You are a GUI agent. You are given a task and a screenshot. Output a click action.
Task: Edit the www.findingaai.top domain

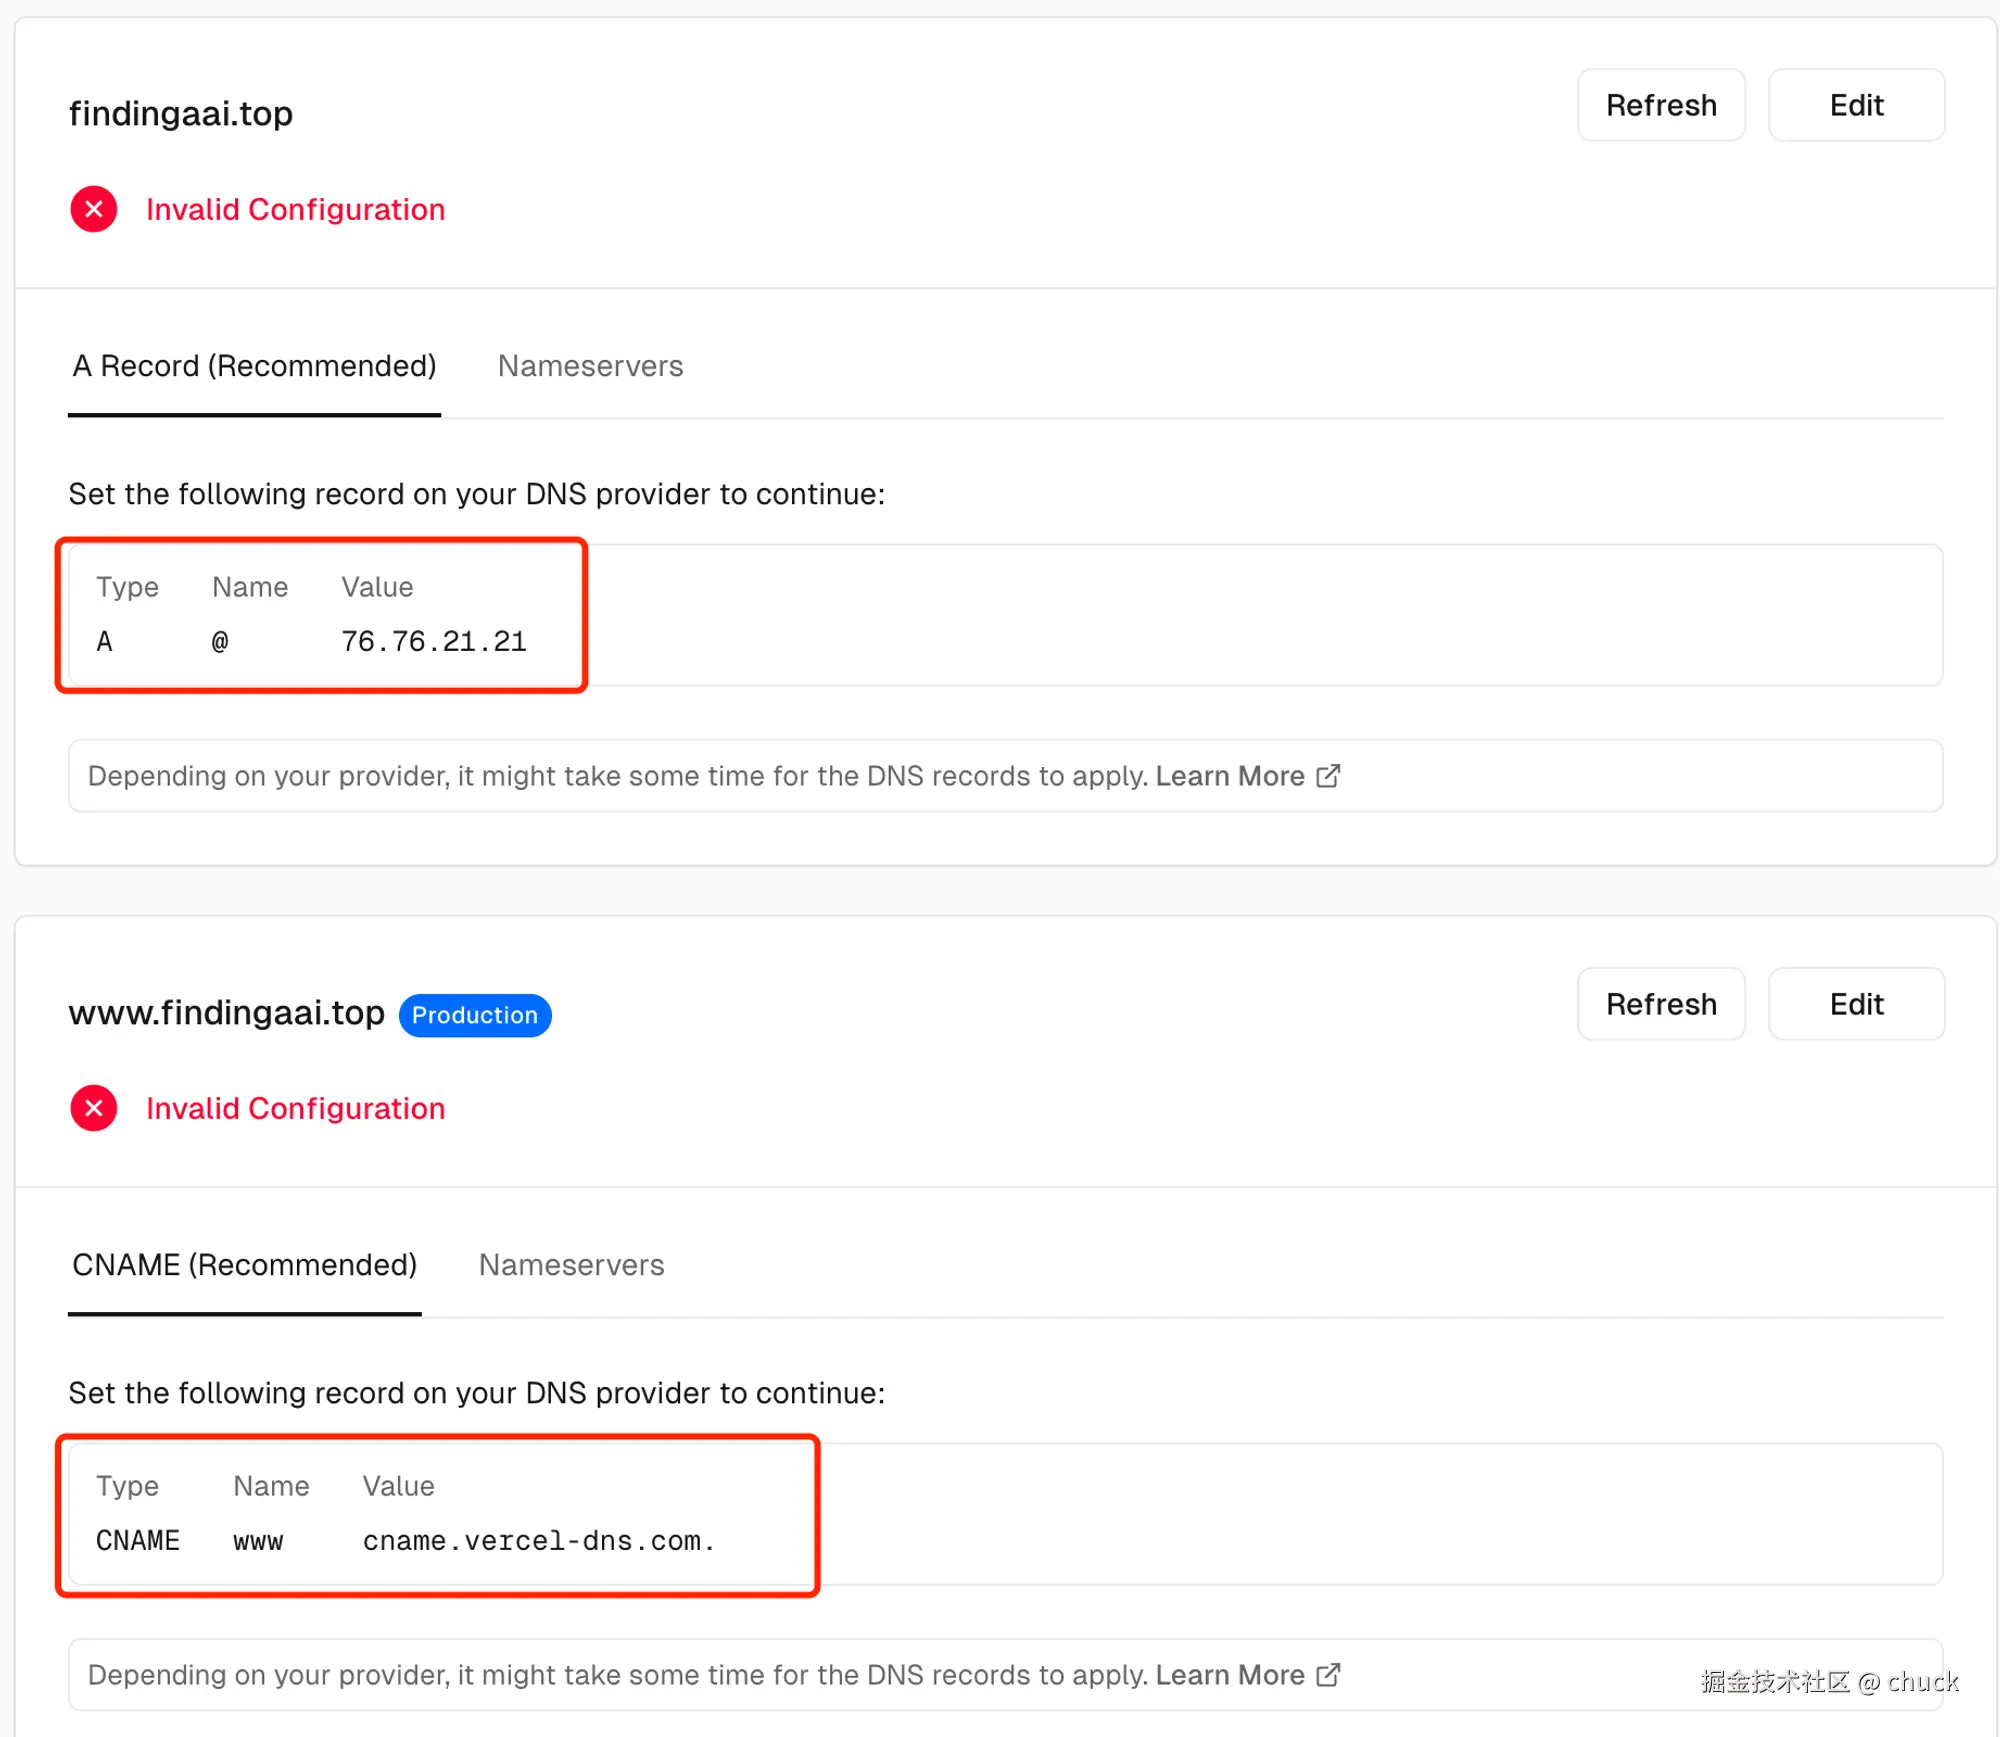click(1855, 1004)
